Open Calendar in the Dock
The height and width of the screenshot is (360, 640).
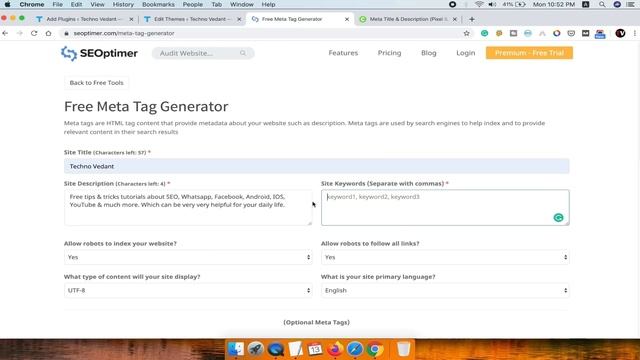[x=315, y=349]
